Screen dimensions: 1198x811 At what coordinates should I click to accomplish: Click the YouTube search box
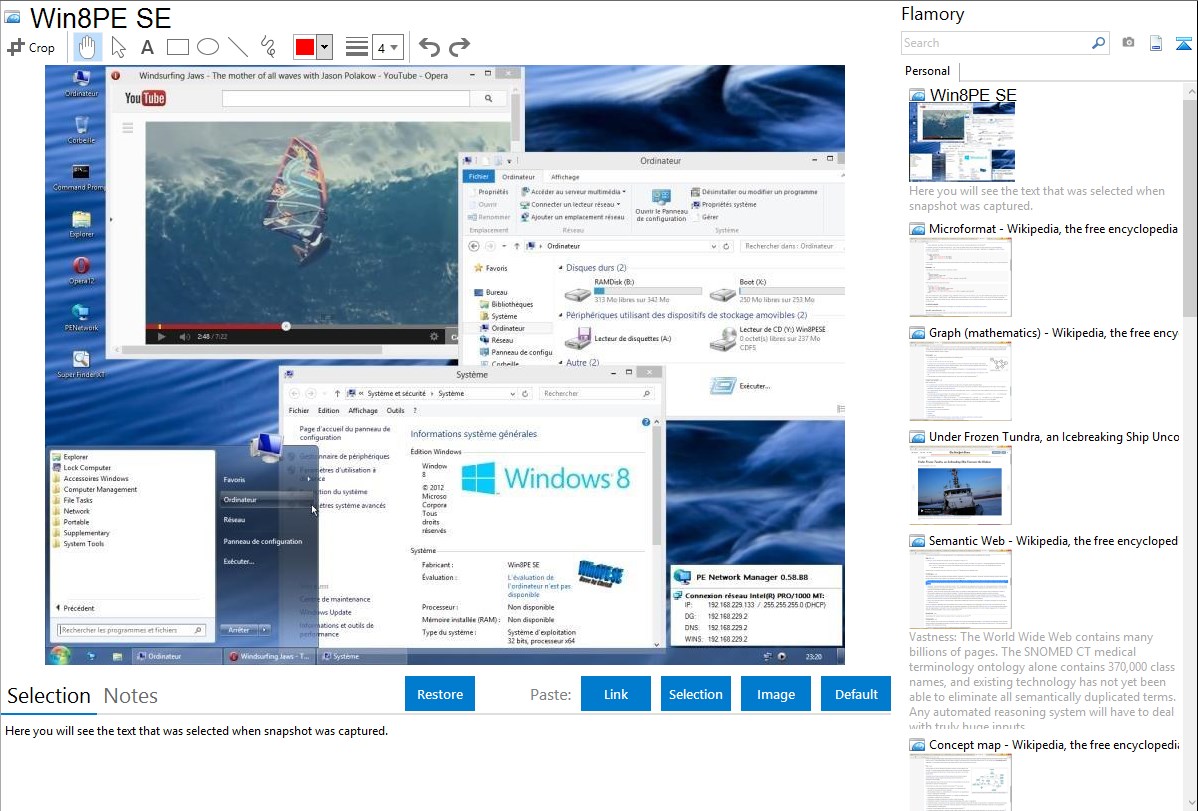(x=345, y=99)
